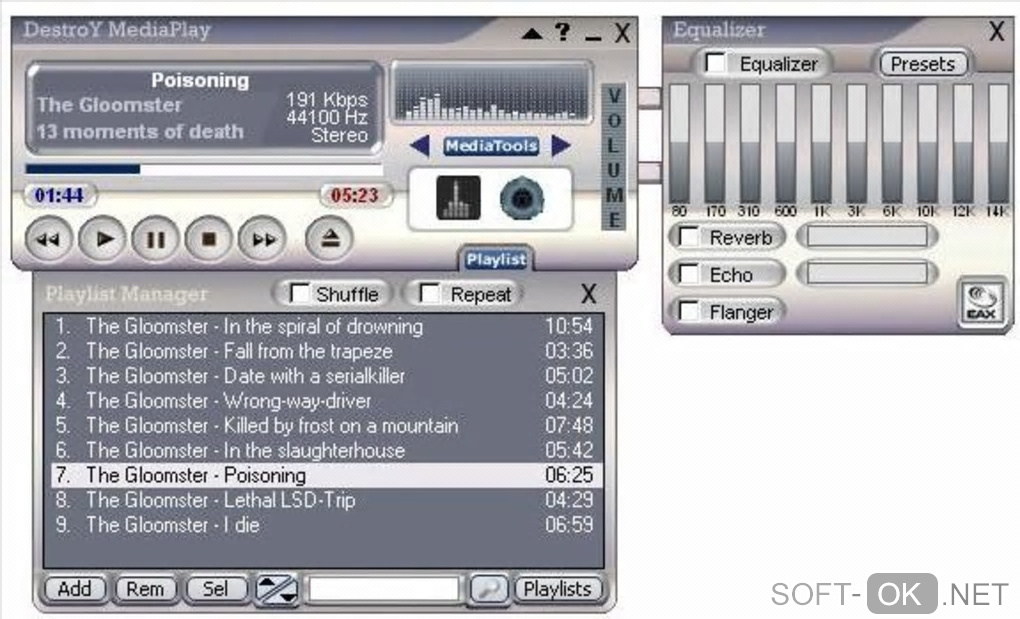This screenshot has height=619, width=1020.
Task: Click the up-triangle icon in the title bar
Action: (x=532, y=33)
